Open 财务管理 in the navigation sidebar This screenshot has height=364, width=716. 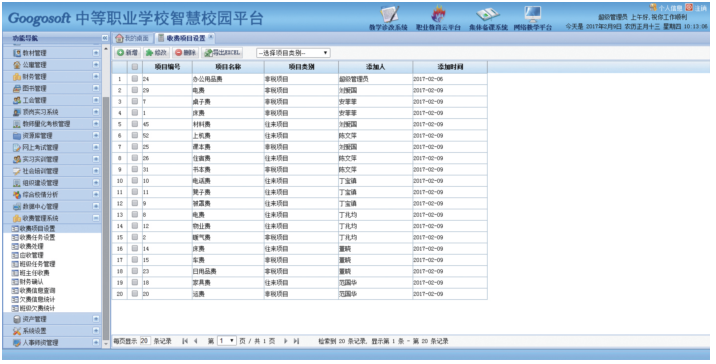tap(35, 77)
